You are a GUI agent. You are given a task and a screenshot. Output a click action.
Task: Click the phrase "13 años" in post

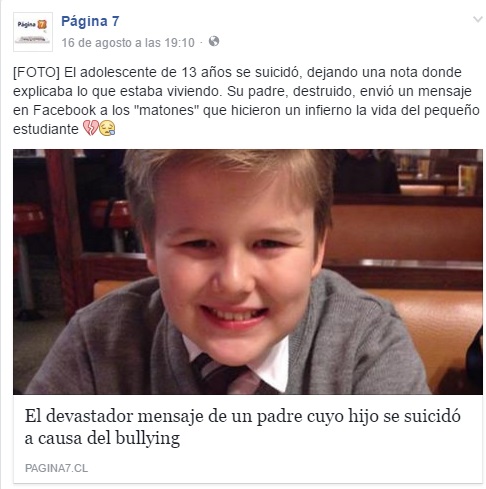click(x=207, y=72)
